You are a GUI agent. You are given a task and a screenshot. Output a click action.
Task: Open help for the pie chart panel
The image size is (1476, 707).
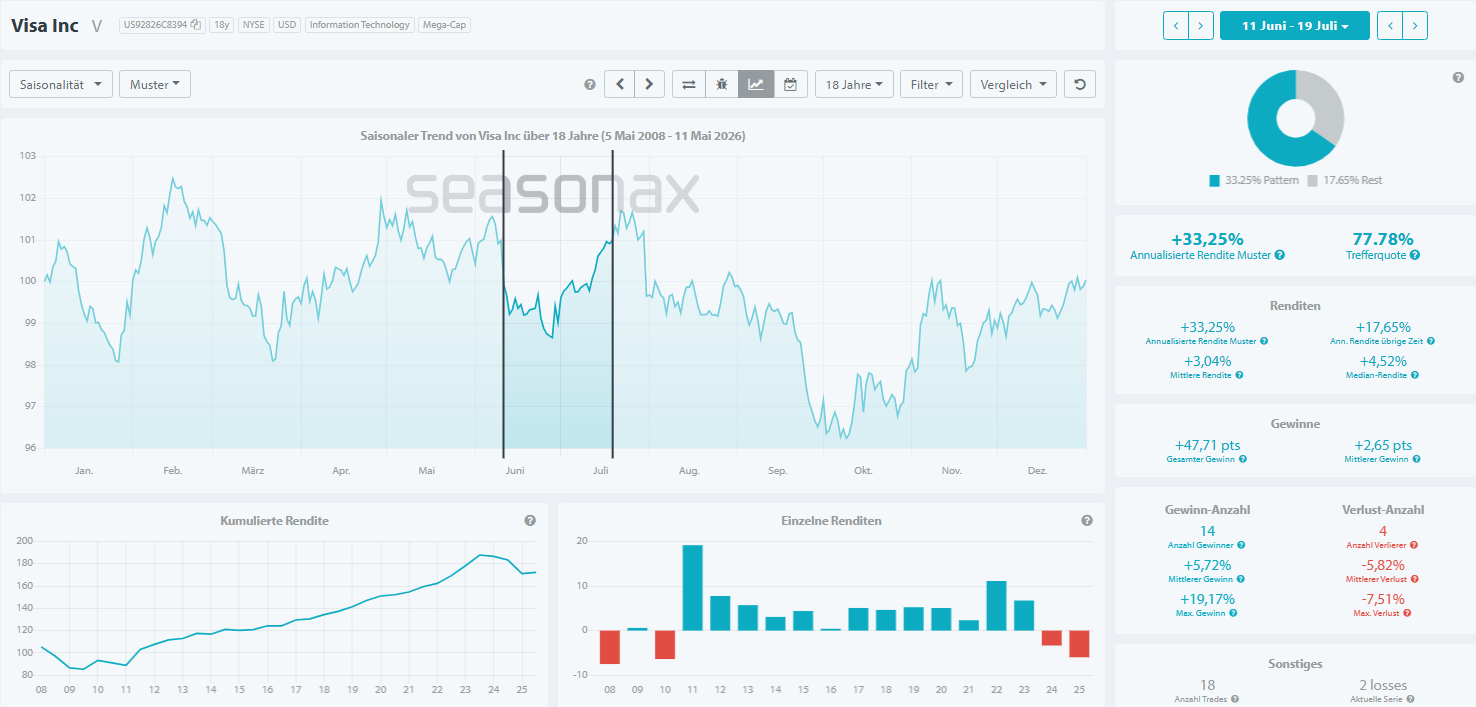tap(1458, 78)
